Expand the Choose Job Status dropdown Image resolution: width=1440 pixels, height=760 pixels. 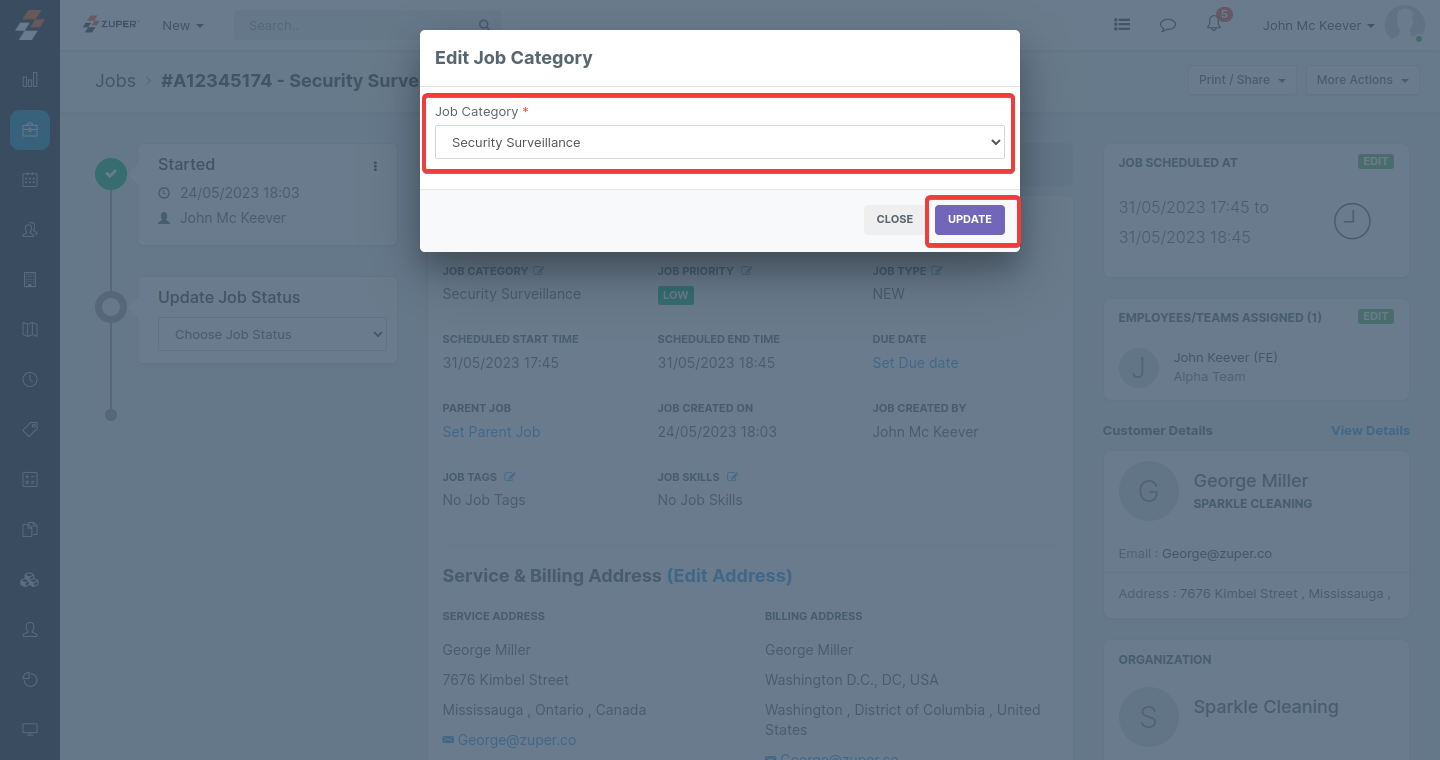pos(272,335)
